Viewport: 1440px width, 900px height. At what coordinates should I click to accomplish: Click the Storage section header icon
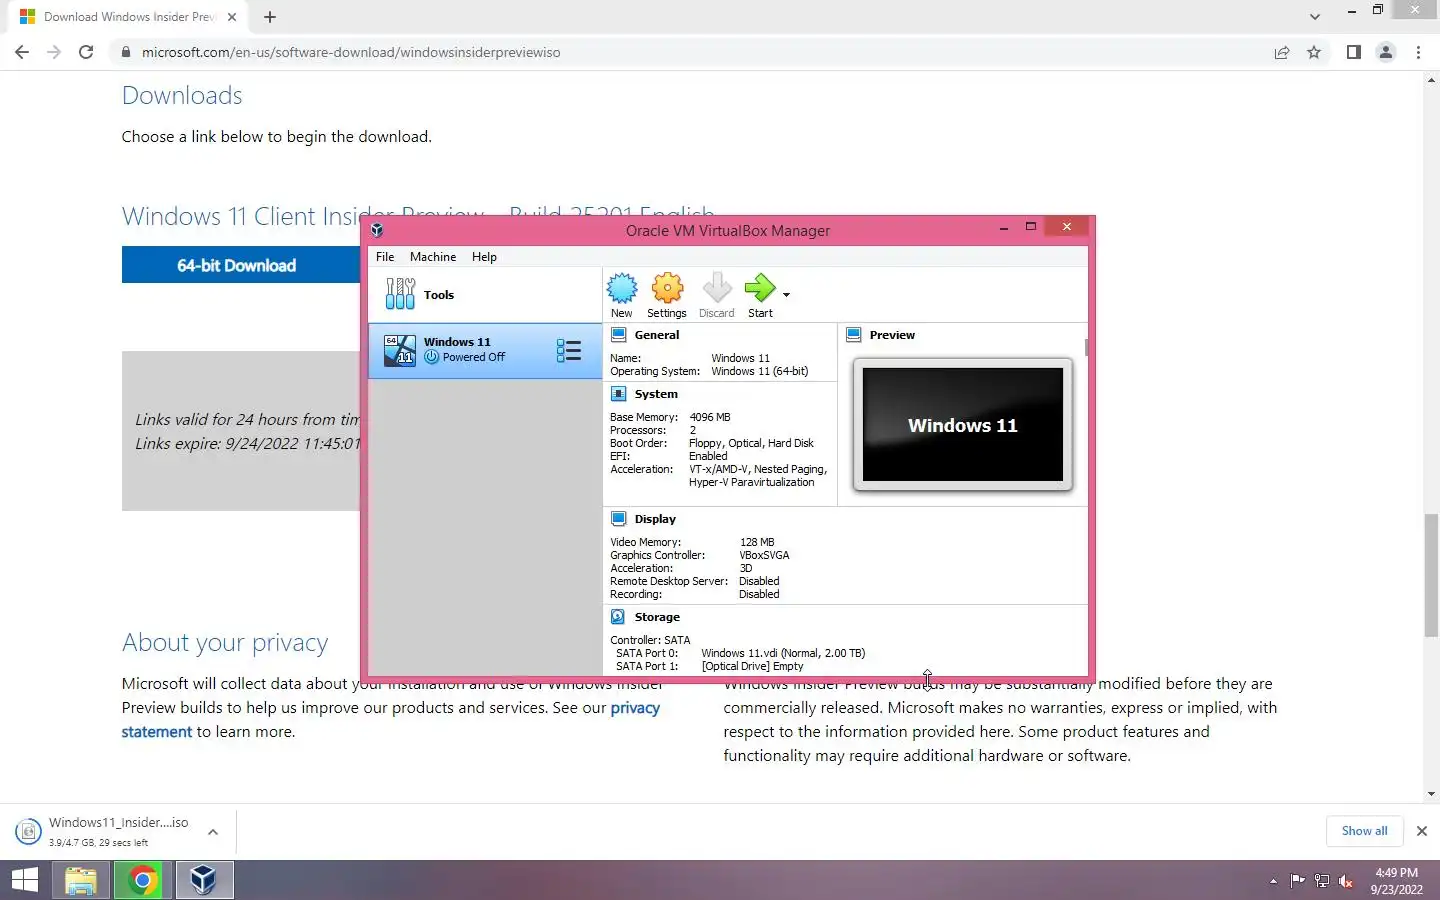618,617
